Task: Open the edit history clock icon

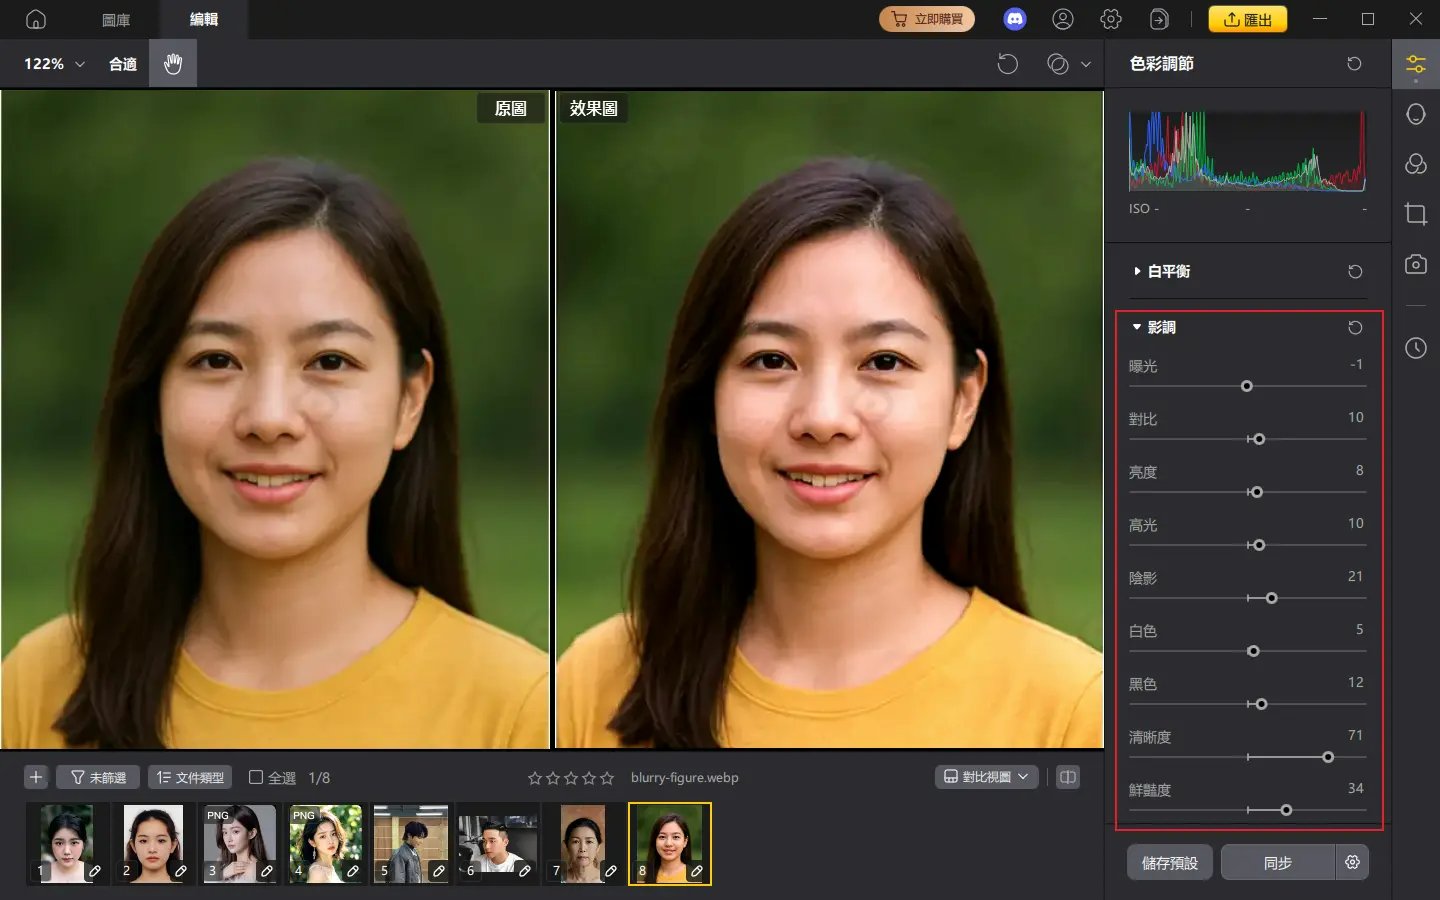Action: coord(1416,348)
